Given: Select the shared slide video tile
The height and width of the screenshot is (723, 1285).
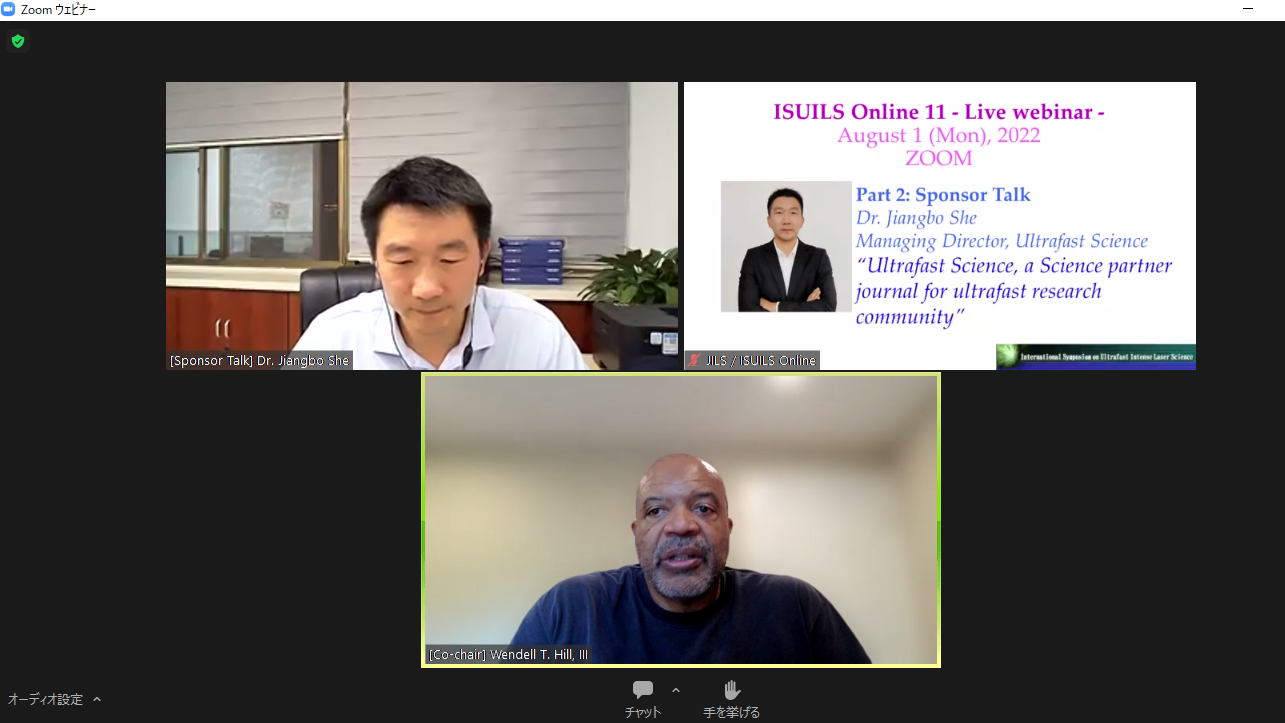Looking at the screenshot, I should pos(940,226).
